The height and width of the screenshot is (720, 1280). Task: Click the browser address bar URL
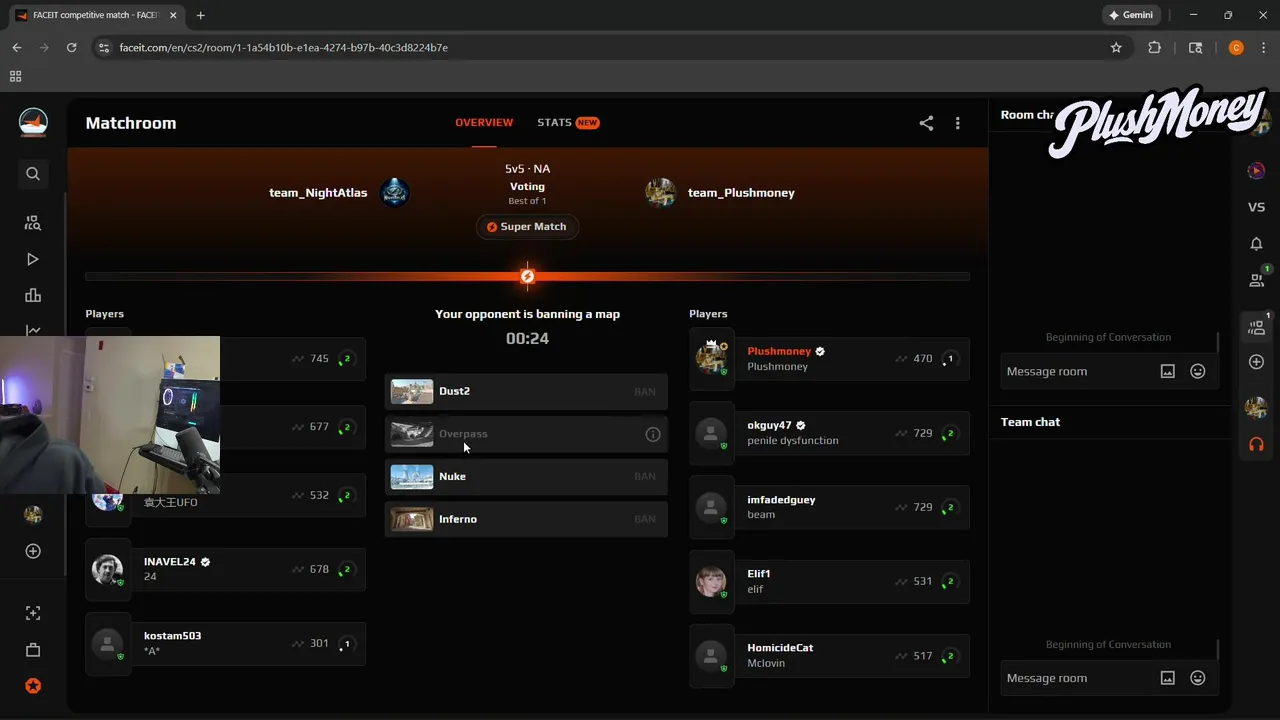pyautogui.click(x=283, y=47)
